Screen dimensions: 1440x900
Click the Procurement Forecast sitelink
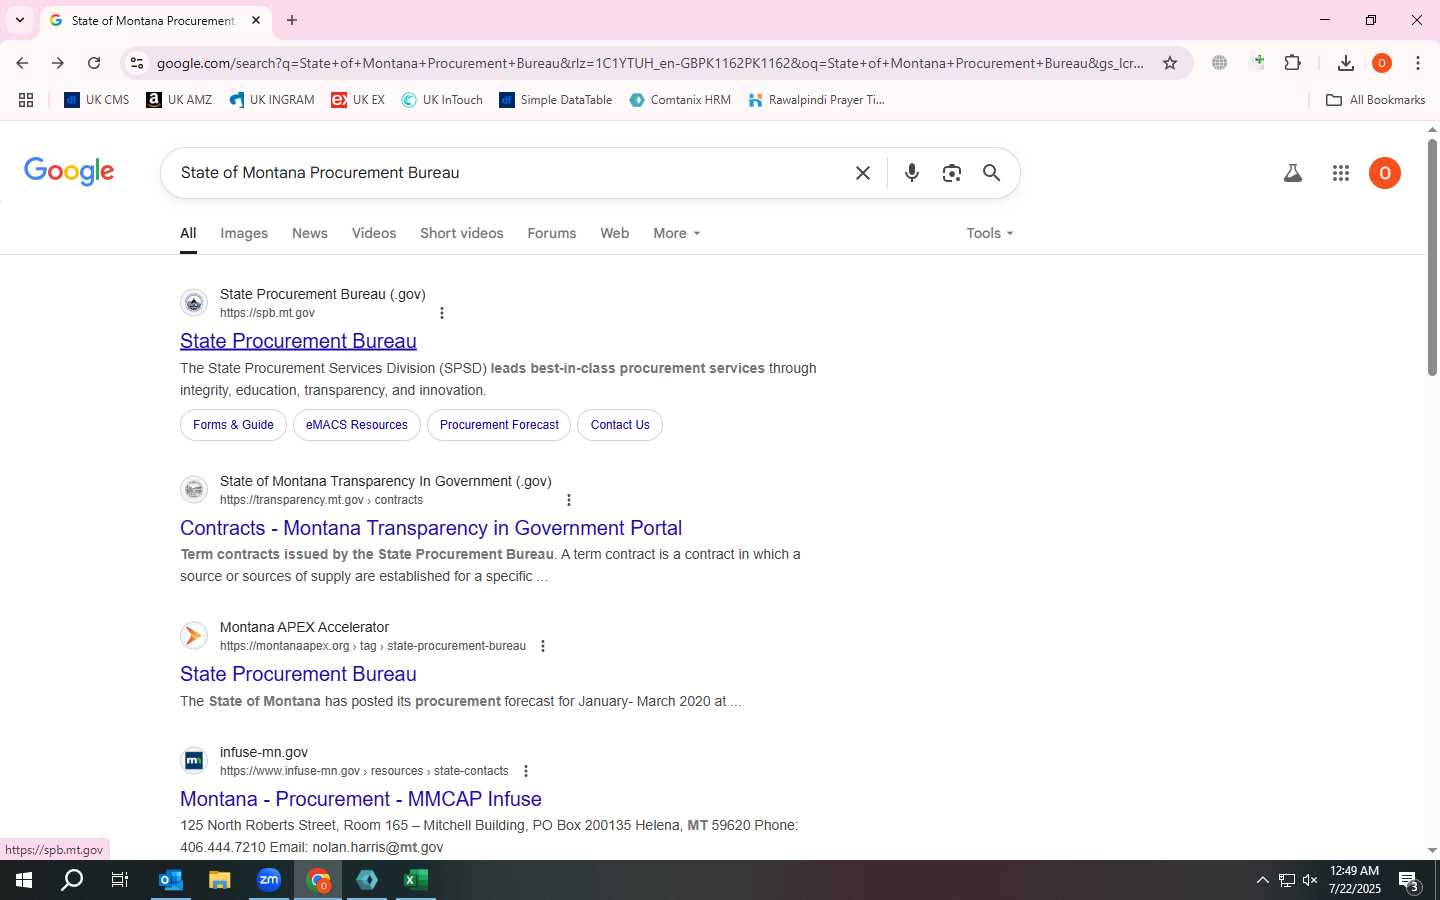click(499, 425)
